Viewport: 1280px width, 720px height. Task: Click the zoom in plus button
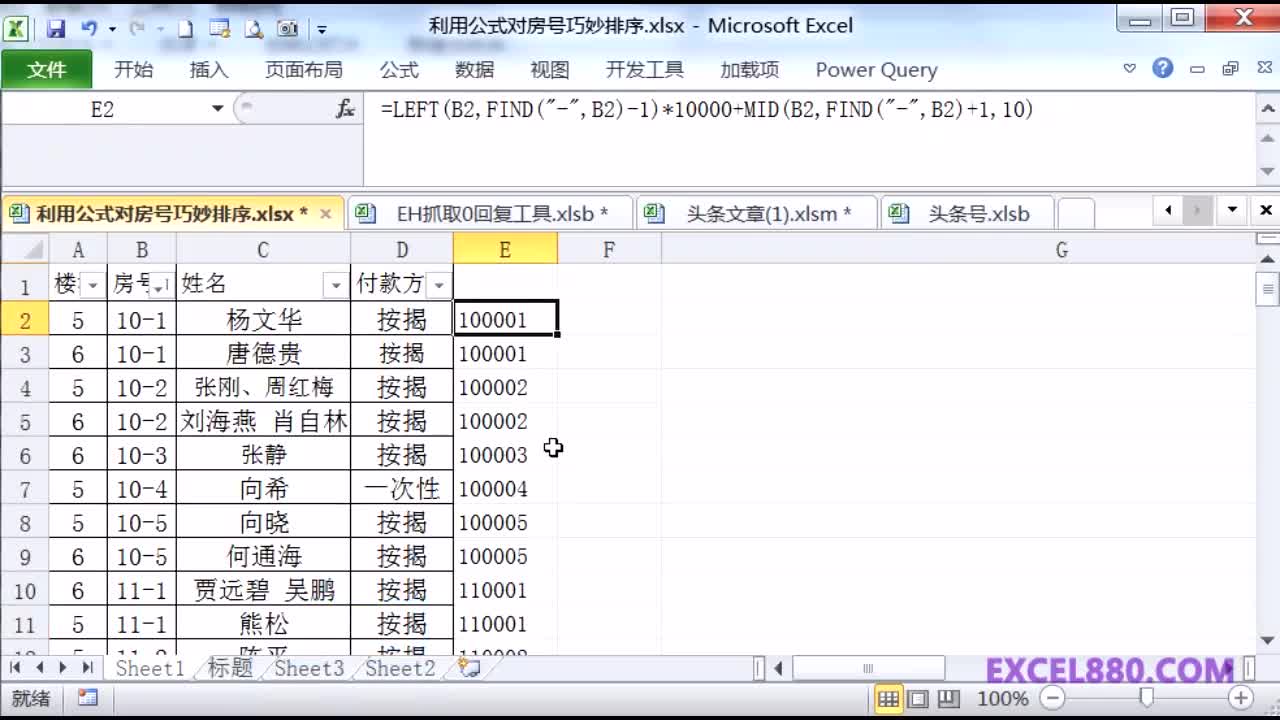[x=1240, y=698]
